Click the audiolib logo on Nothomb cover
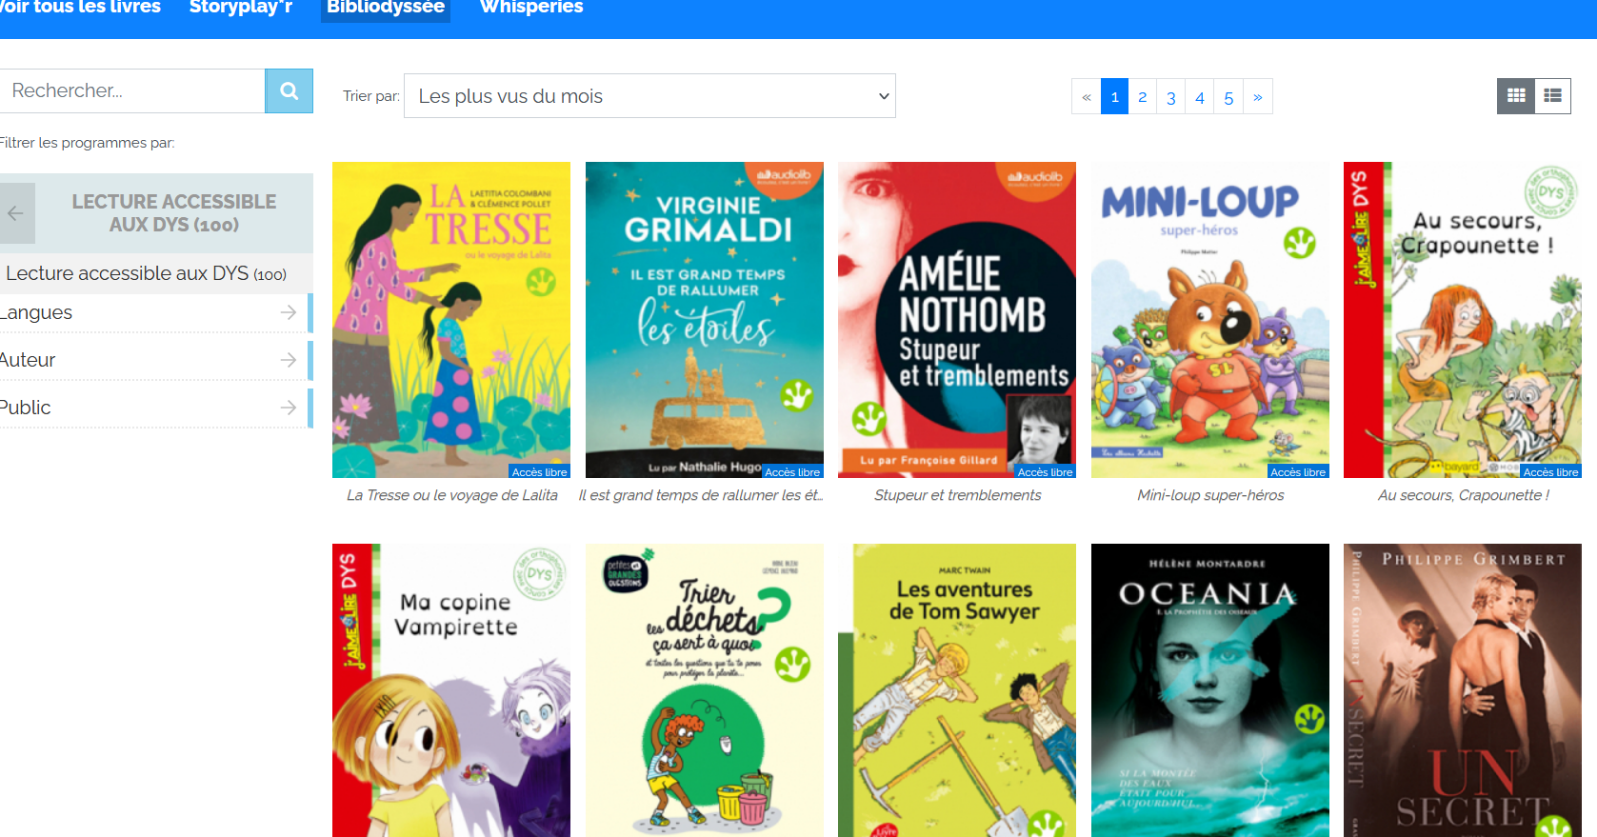This screenshot has width=1597, height=837. pyautogui.click(x=1036, y=178)
